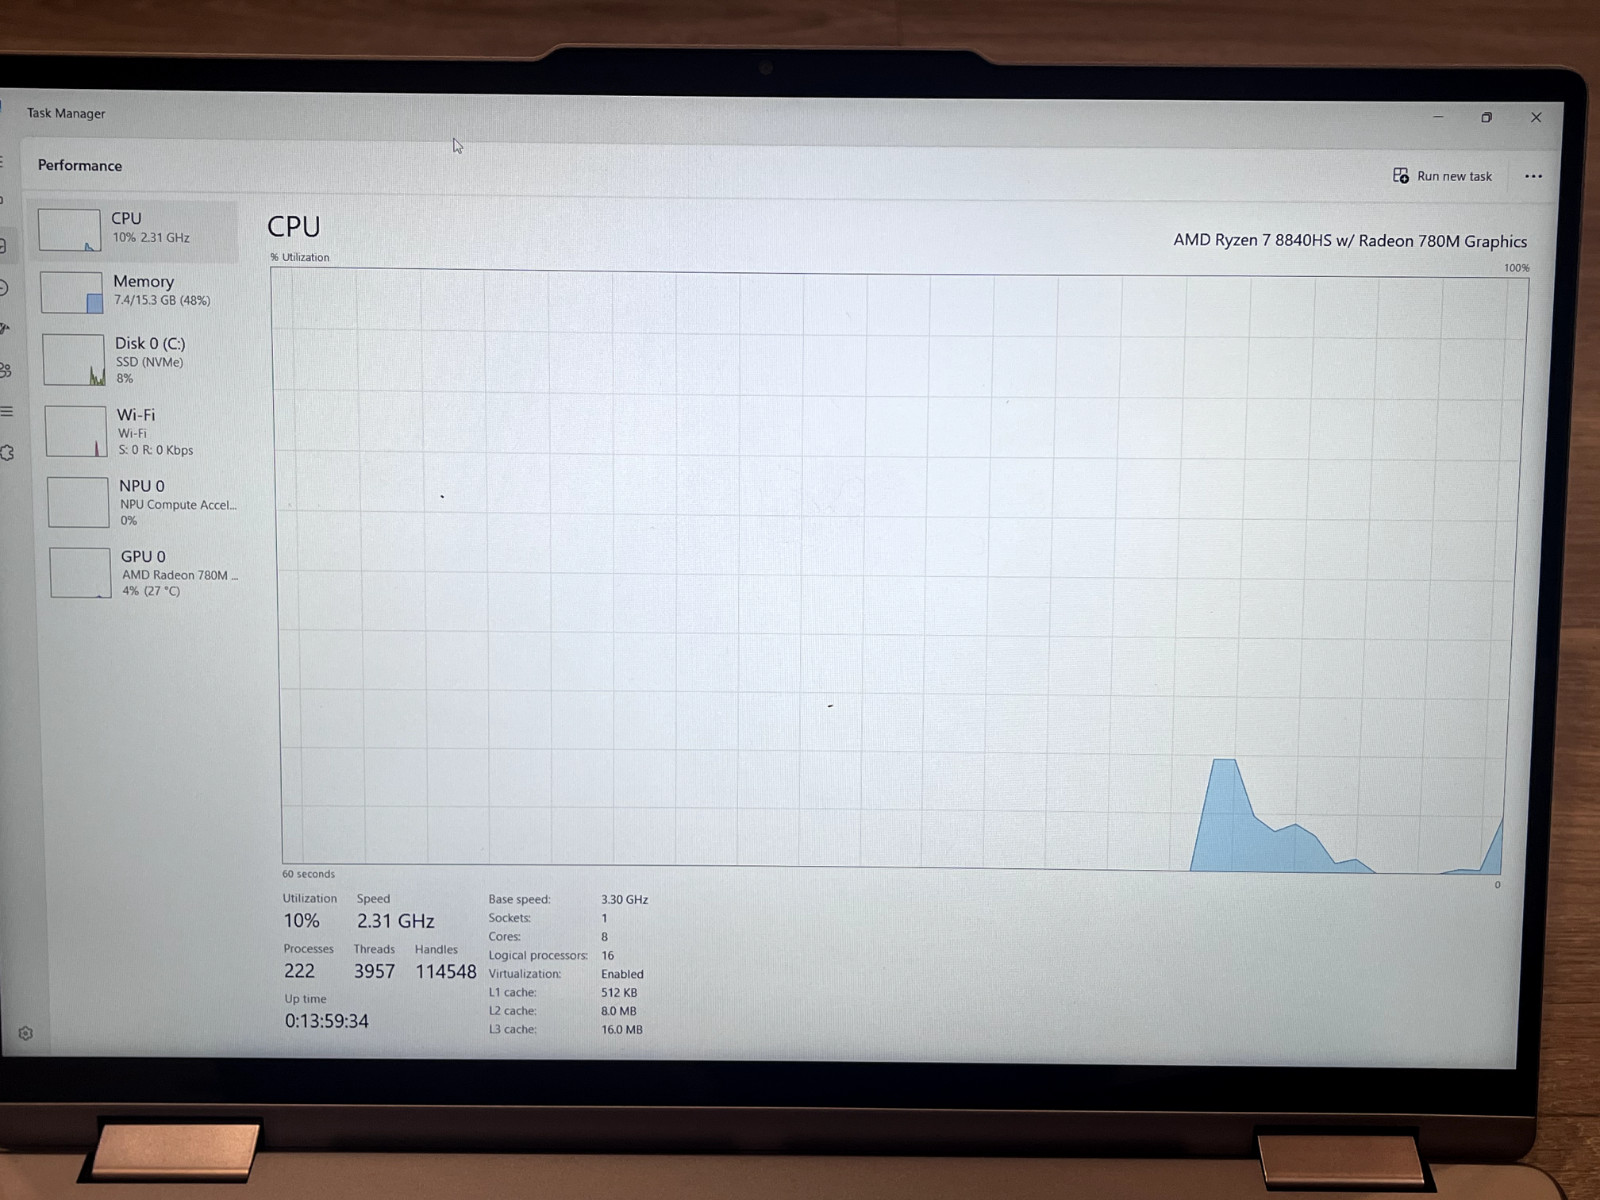Close the Task Manager window
Screen dimensions: 1600x1200
pyautogui.click(x=1536, y=117)
